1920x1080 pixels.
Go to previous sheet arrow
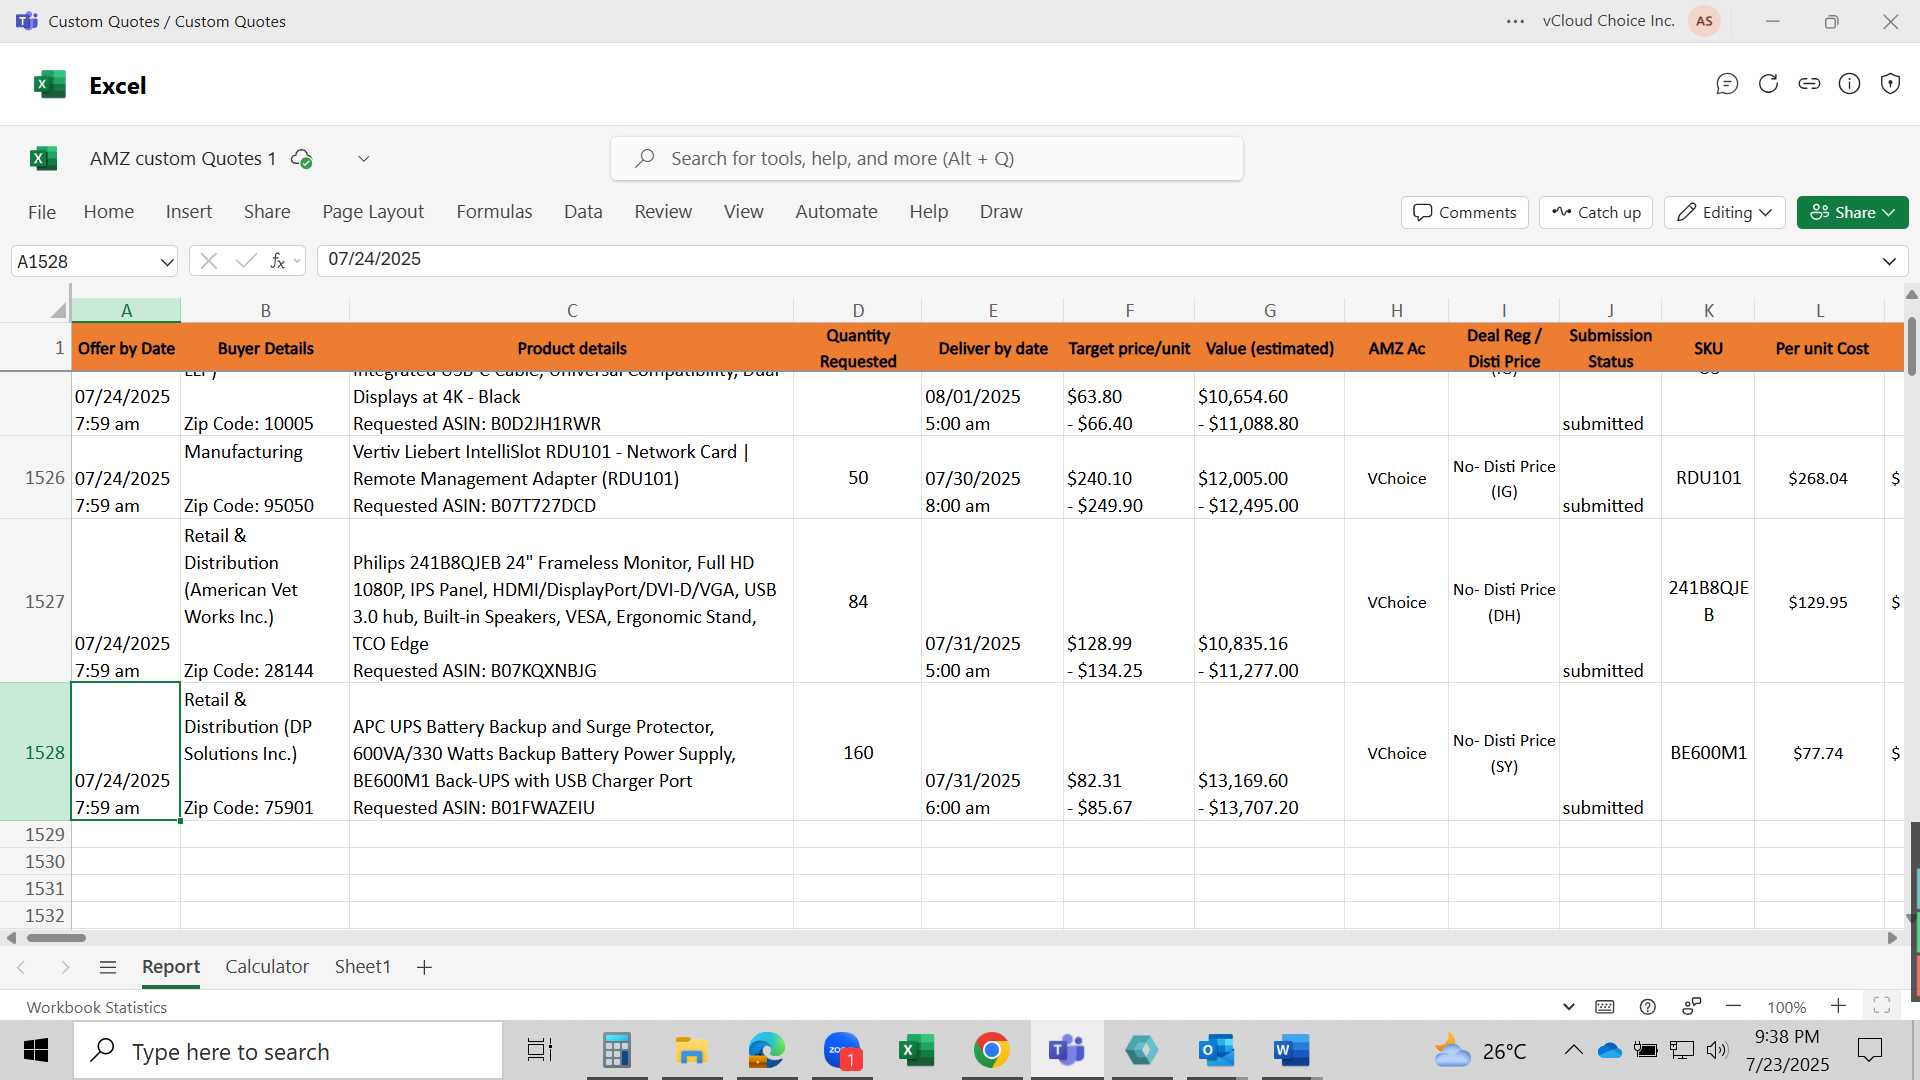(21, 967)
